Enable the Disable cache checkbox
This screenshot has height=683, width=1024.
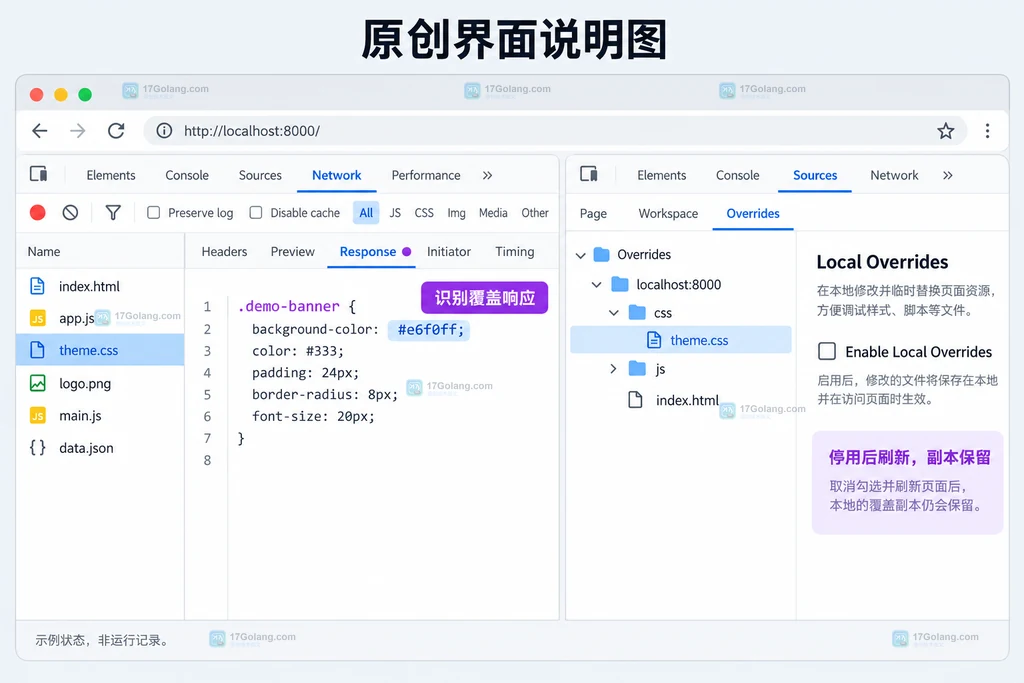pyautogui.click(x=256, y=212)
